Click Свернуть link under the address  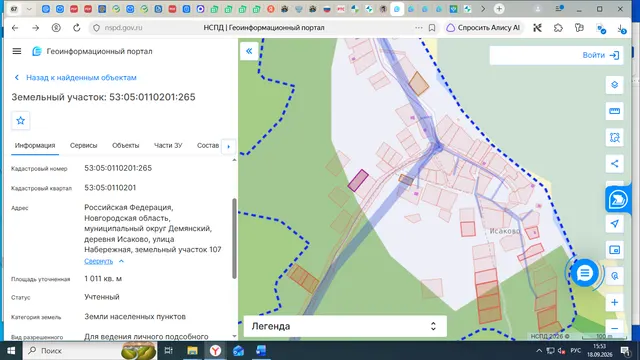tap(98, 261)
